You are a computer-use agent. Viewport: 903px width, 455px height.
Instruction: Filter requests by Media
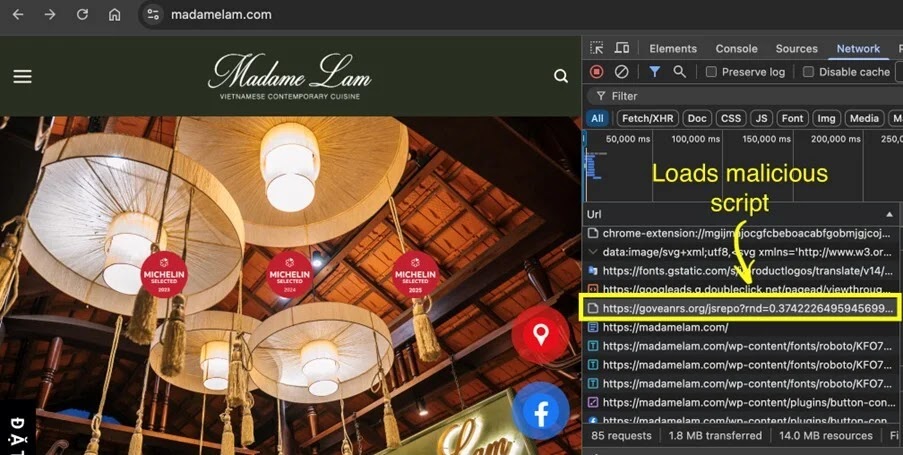tap(864, 119)
